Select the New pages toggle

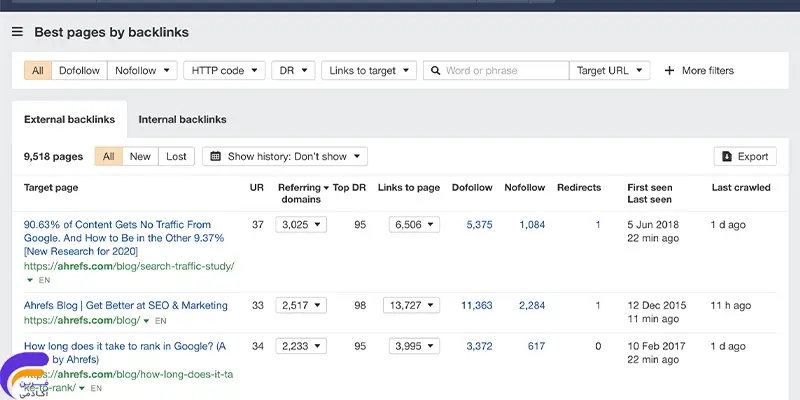click(140, 157)
